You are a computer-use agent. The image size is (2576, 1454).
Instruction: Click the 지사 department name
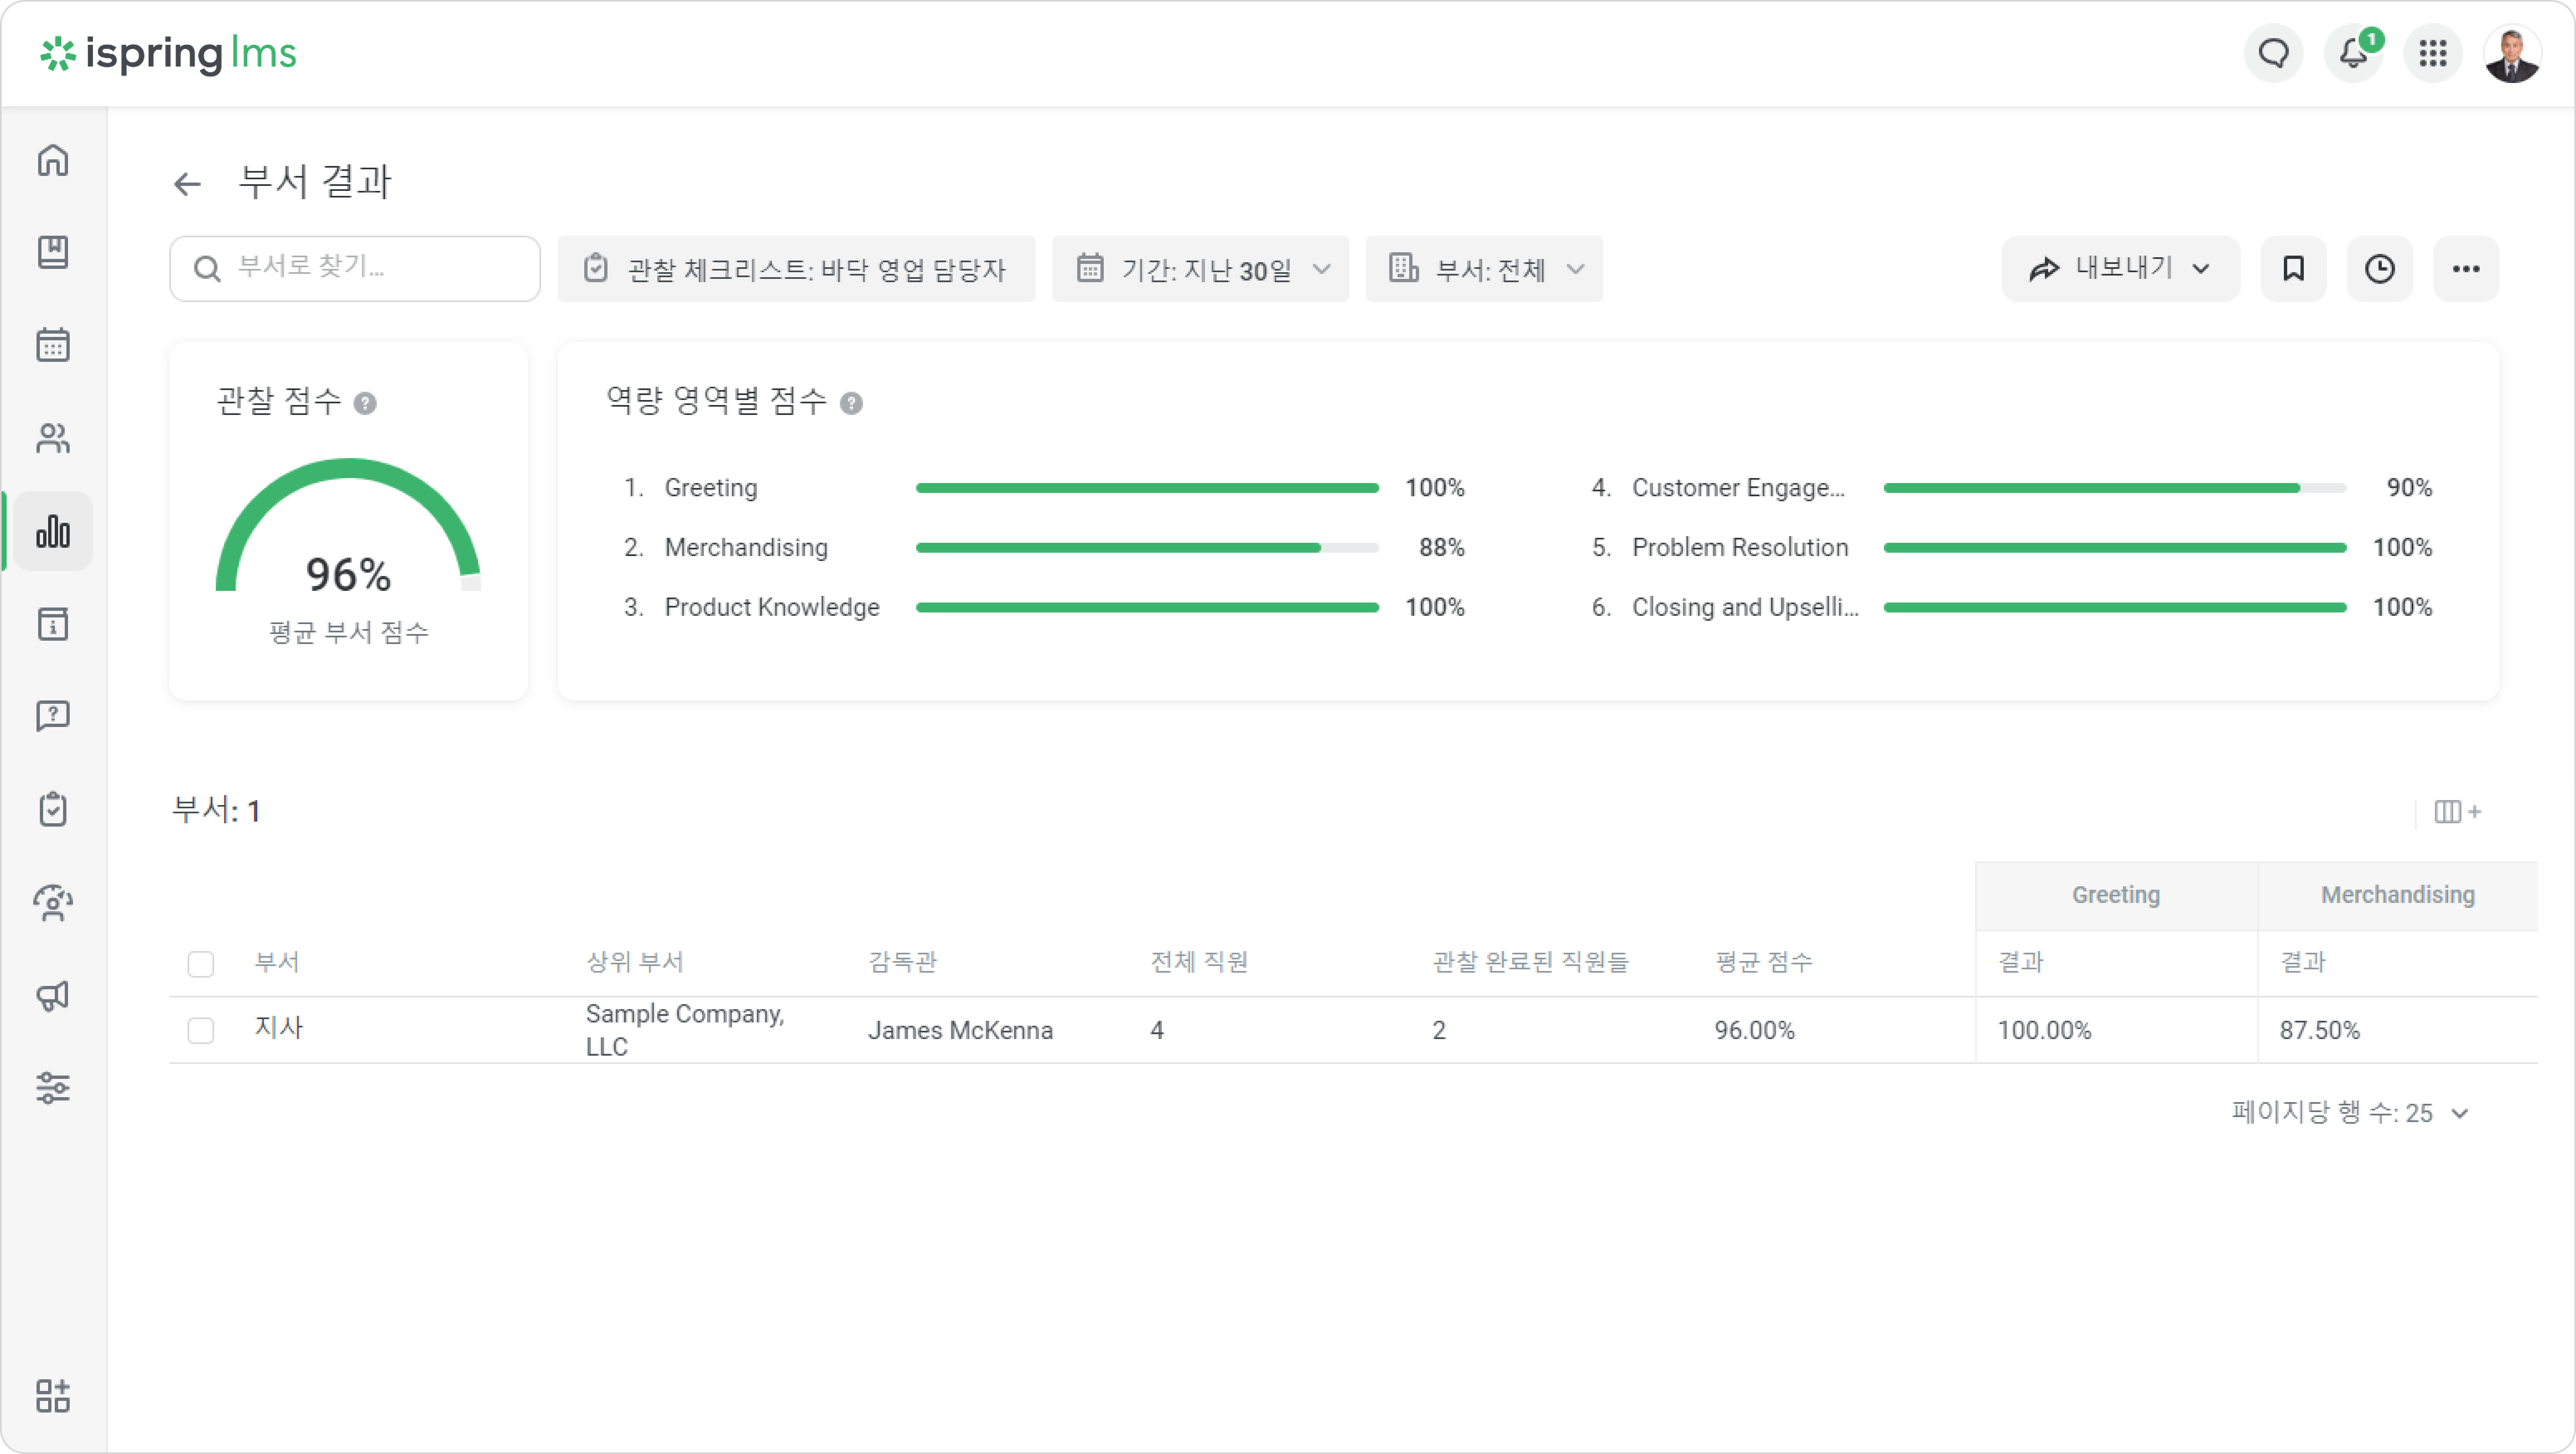(x=278, y=1028)
